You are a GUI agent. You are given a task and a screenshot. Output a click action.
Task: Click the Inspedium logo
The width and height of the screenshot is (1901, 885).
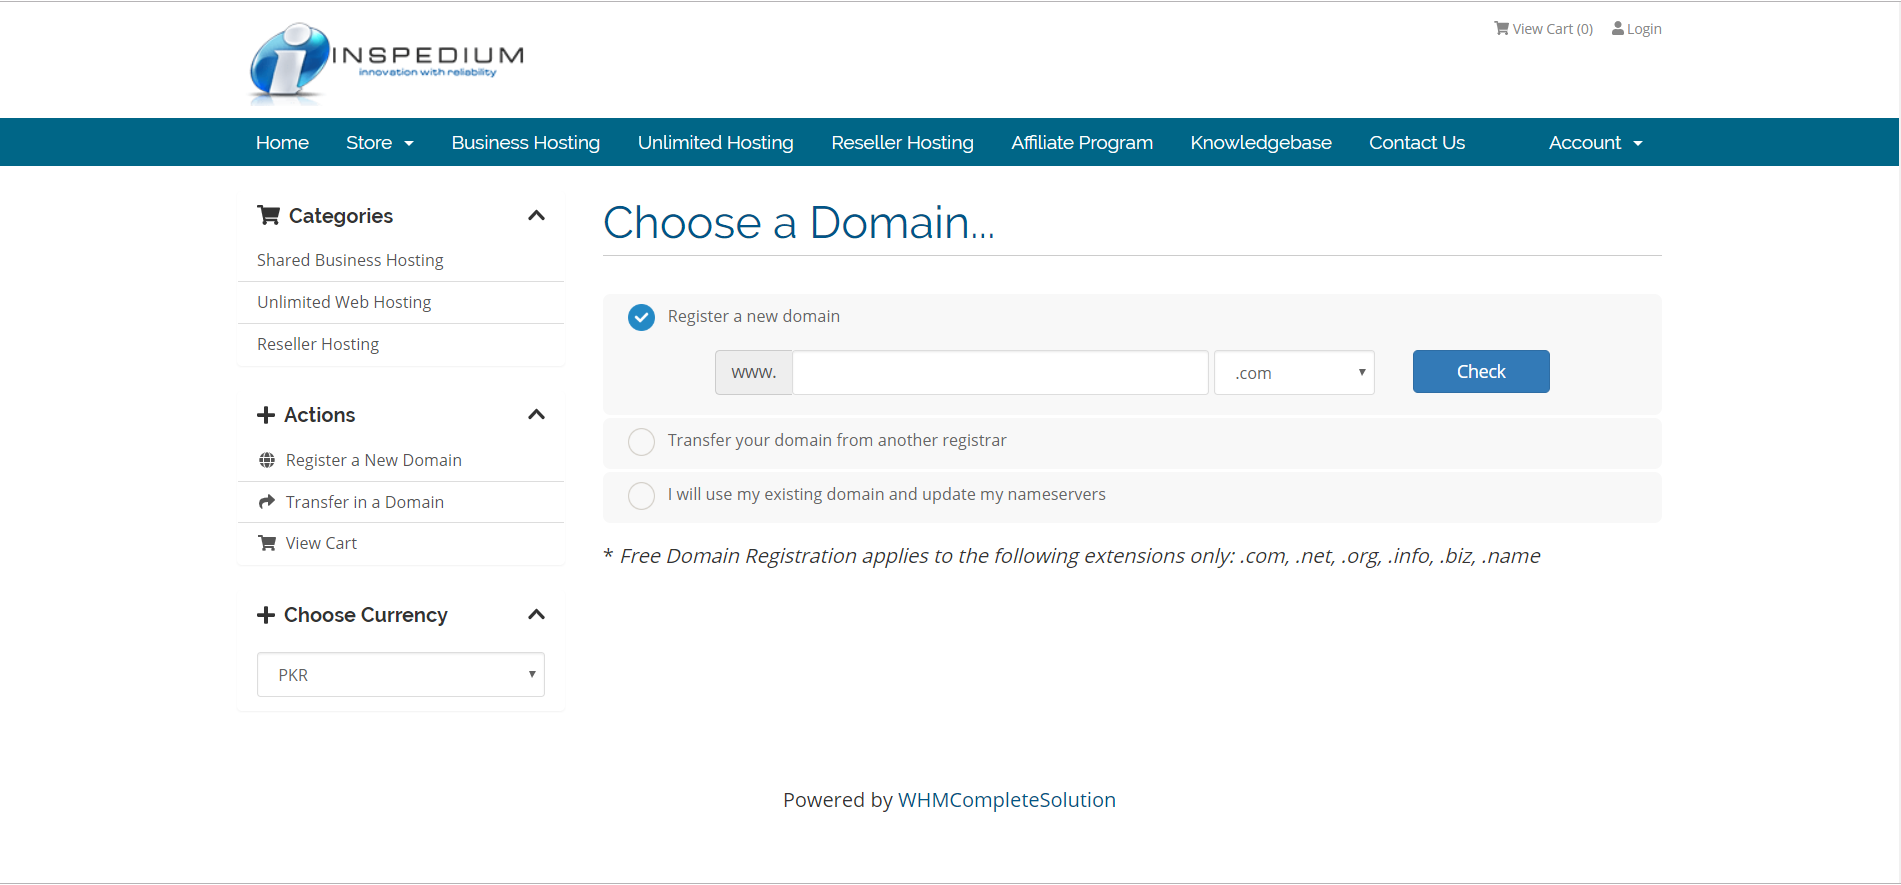386,62
